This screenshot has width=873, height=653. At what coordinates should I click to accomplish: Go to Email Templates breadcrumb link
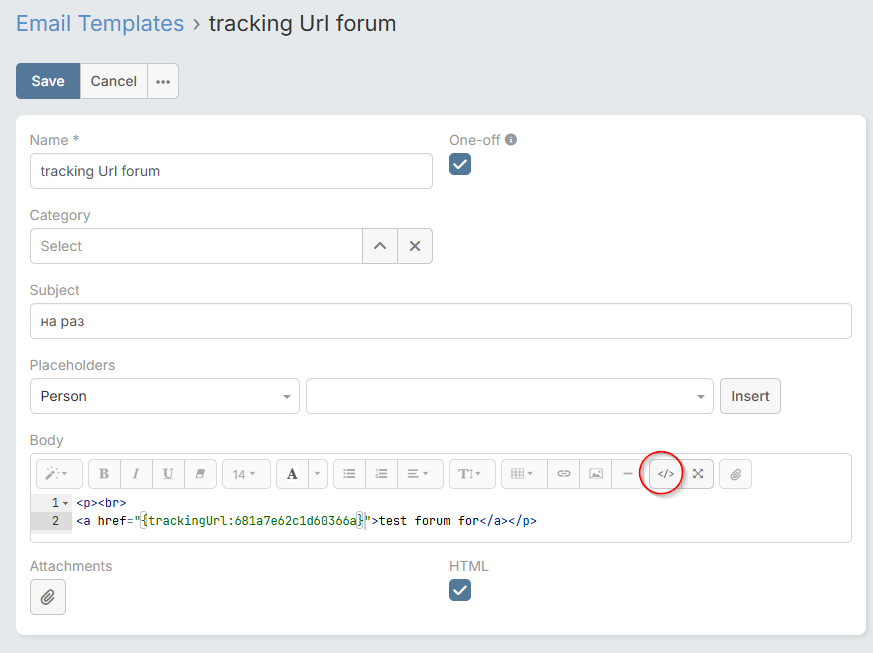point(100,24)
